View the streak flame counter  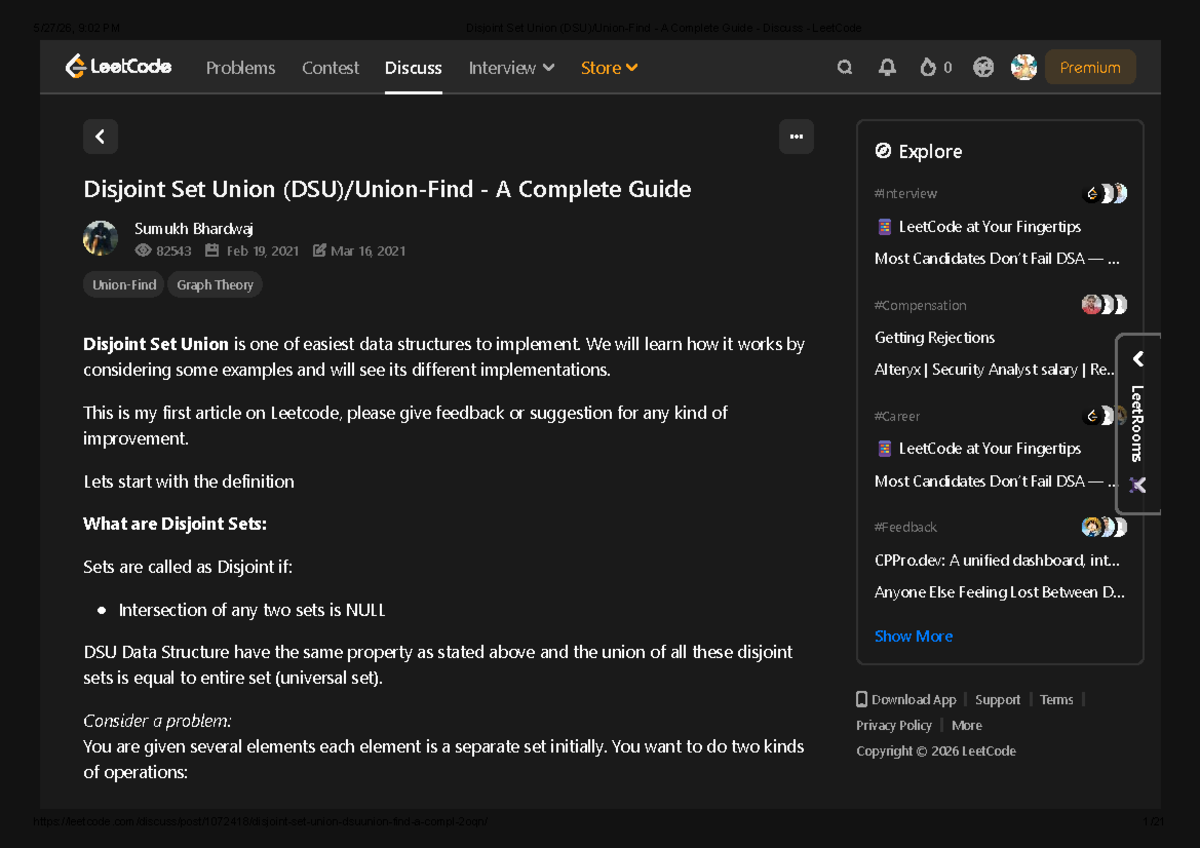coord(936,67)
